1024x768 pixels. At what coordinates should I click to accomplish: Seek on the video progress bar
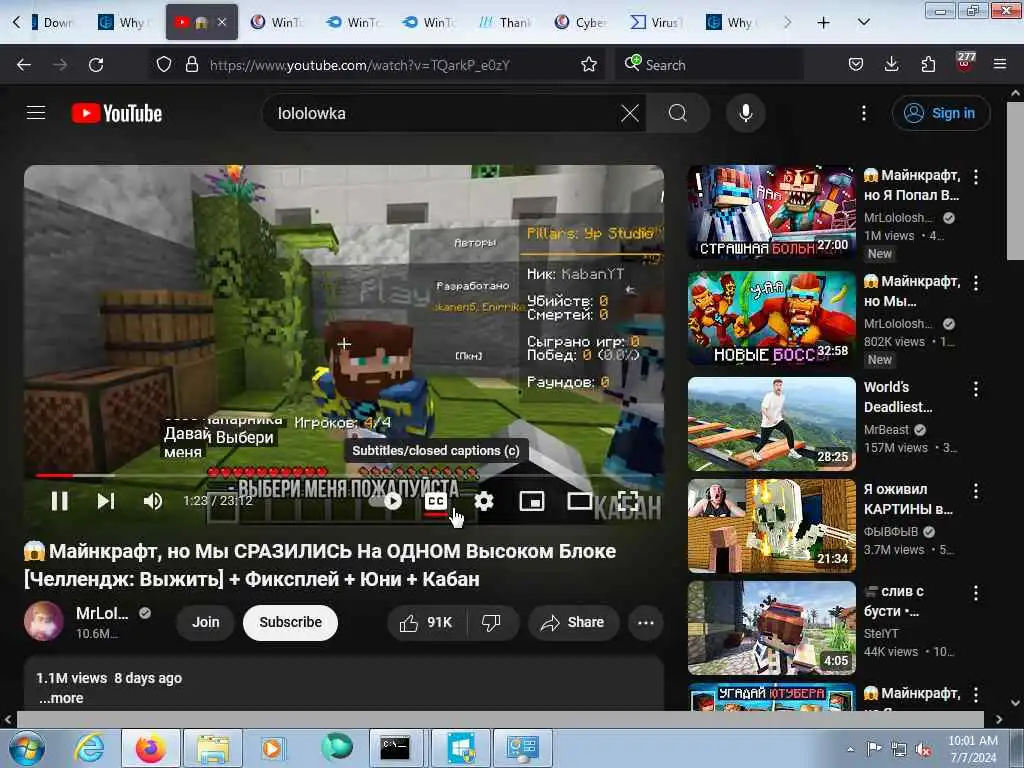pyautogui.click(x=344, y=475)
